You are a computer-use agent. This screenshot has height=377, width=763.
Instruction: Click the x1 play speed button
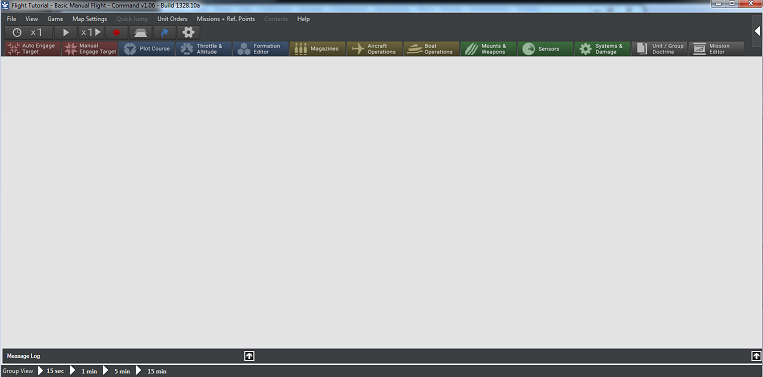[91, 33]
